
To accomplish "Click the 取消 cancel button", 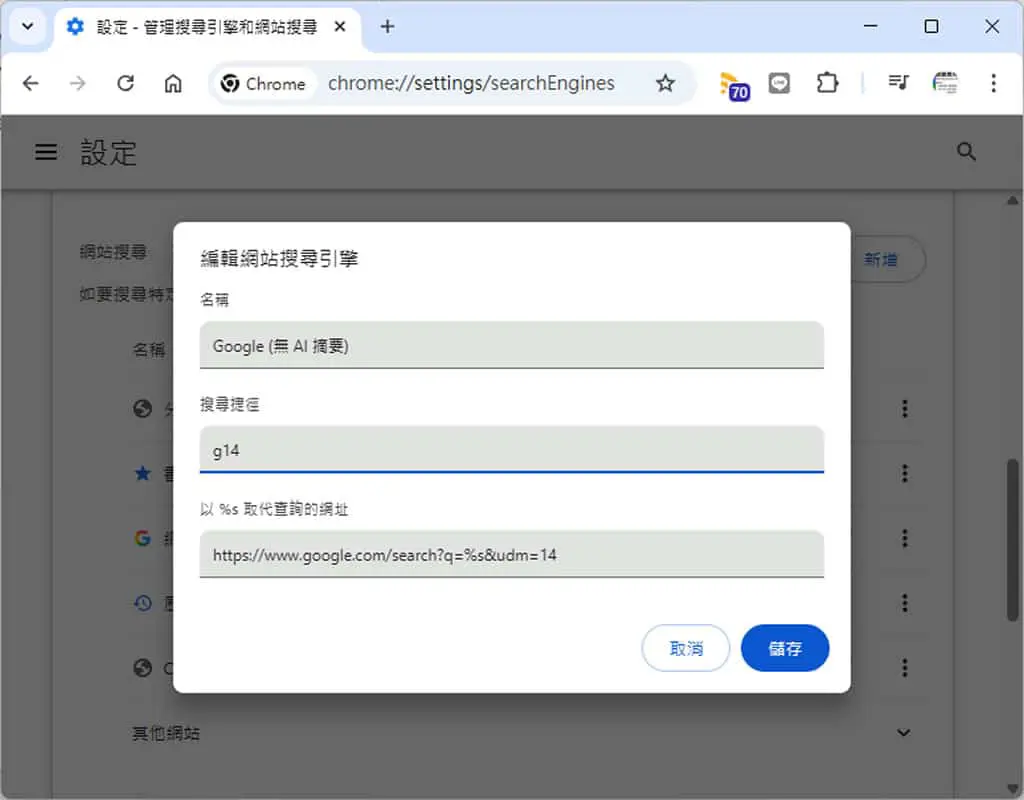I will tap(686, 648).
